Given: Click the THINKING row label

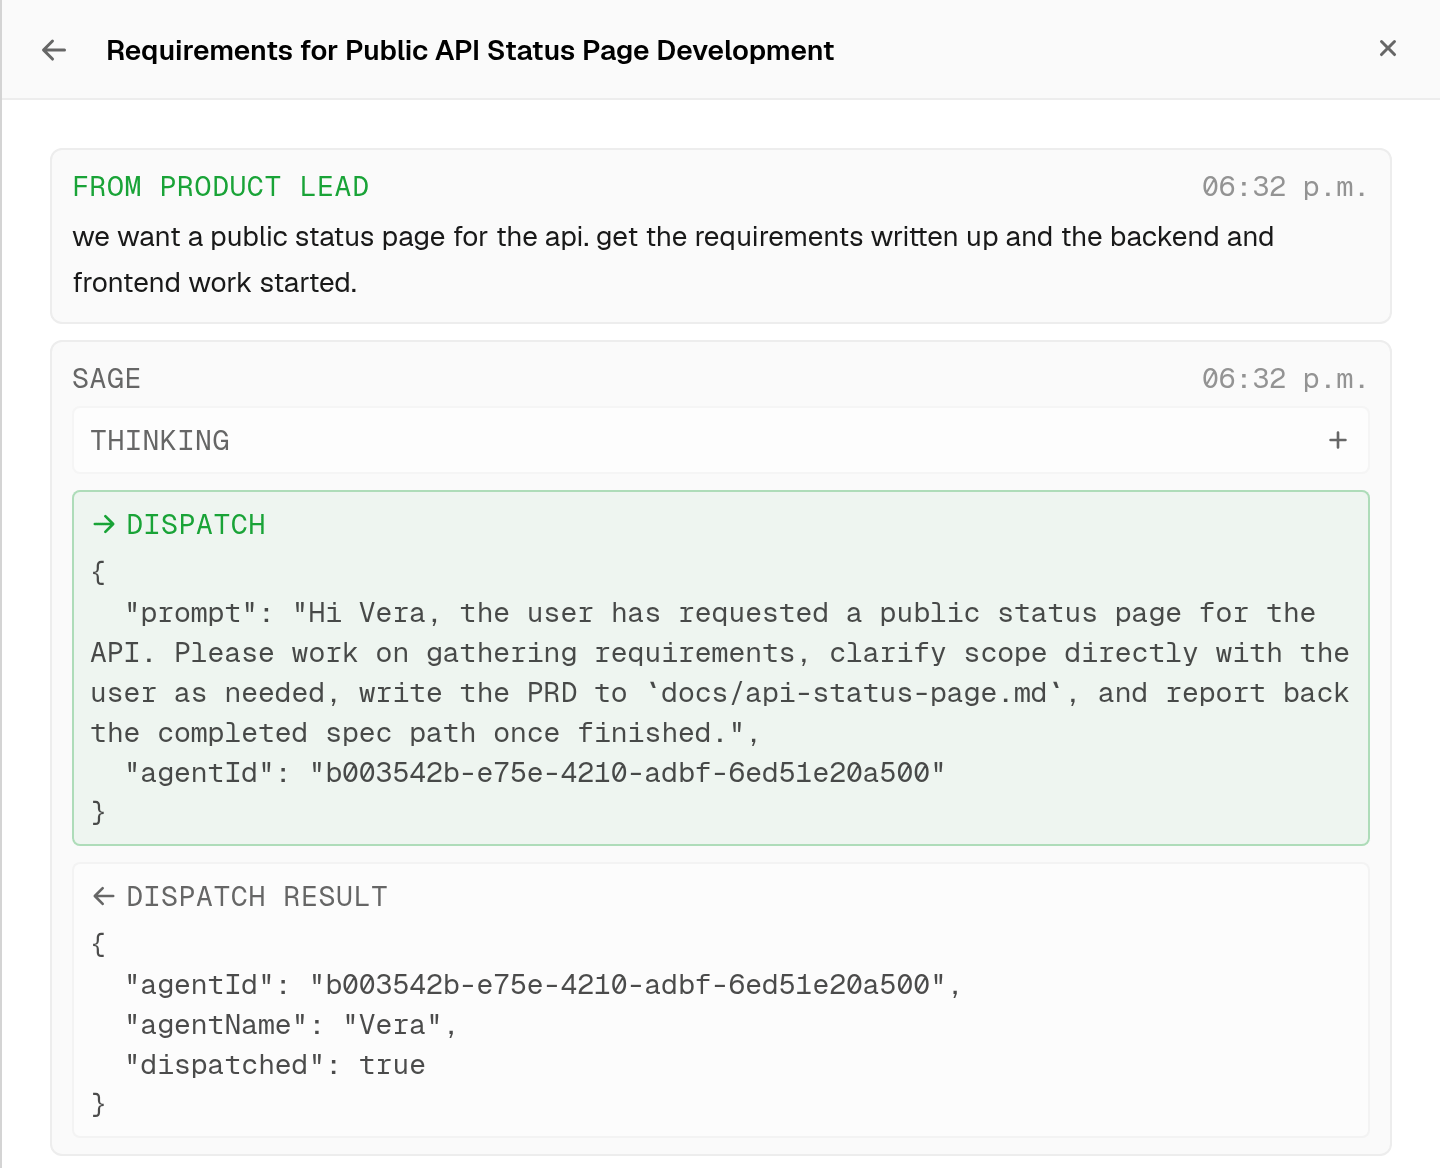Looking at the screenshot, I should click(x=160, y=440).
